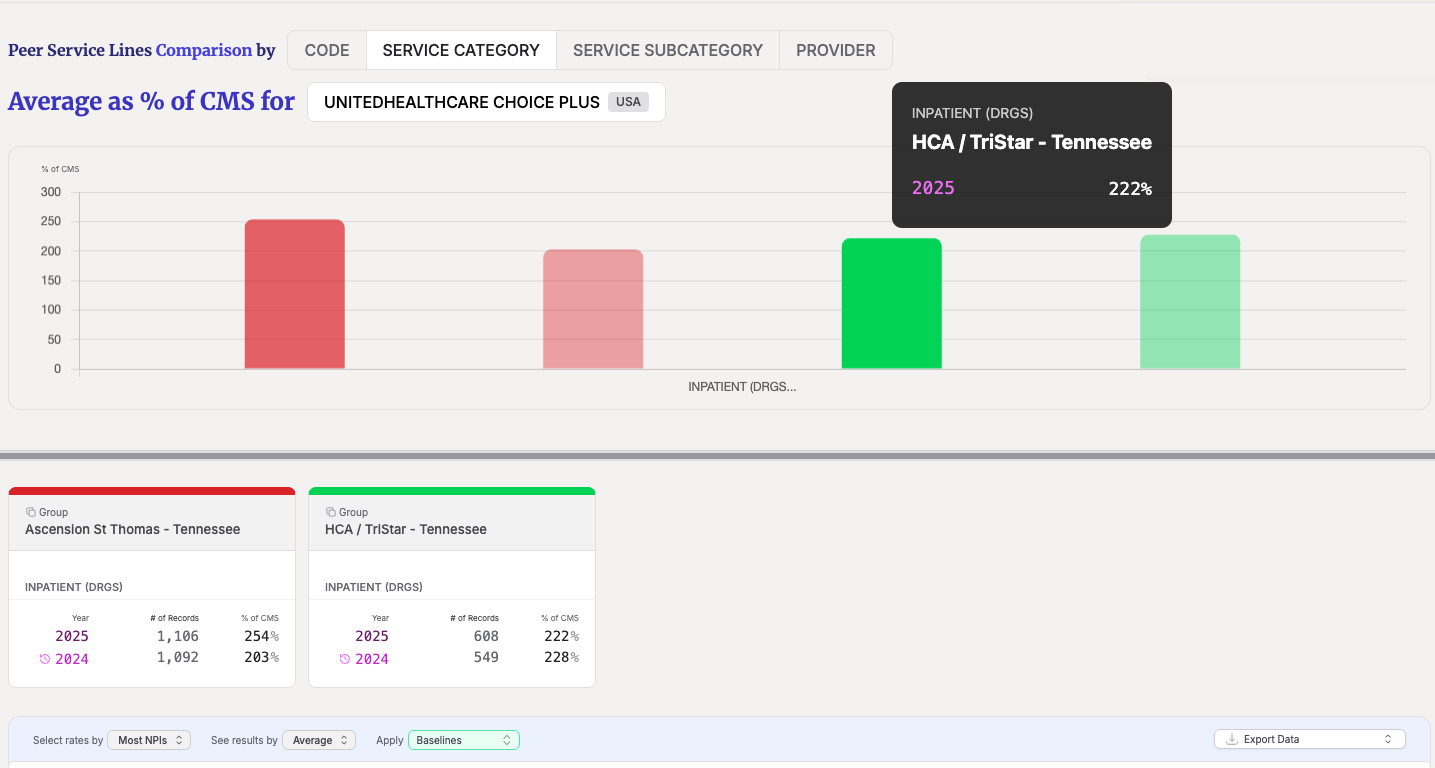Click INPATIENT (DRGS) heading in Ascension card
1435x768 pixels.
click(x=74, y=587)
